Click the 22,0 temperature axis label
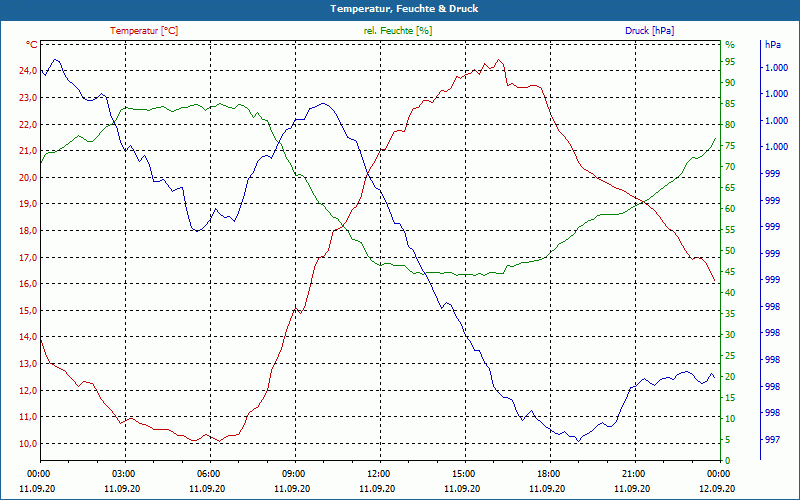This screenshot has height=500, width=800. 28,124
